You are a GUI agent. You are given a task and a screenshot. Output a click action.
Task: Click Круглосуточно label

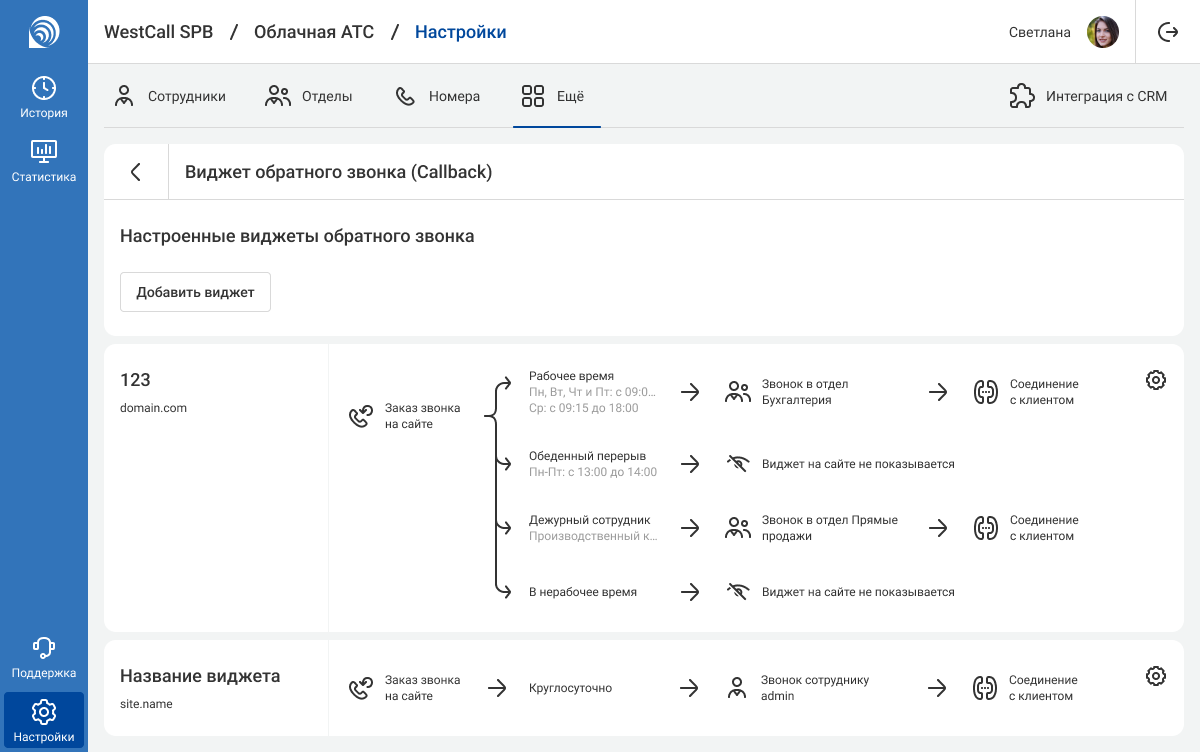(570, 688)
